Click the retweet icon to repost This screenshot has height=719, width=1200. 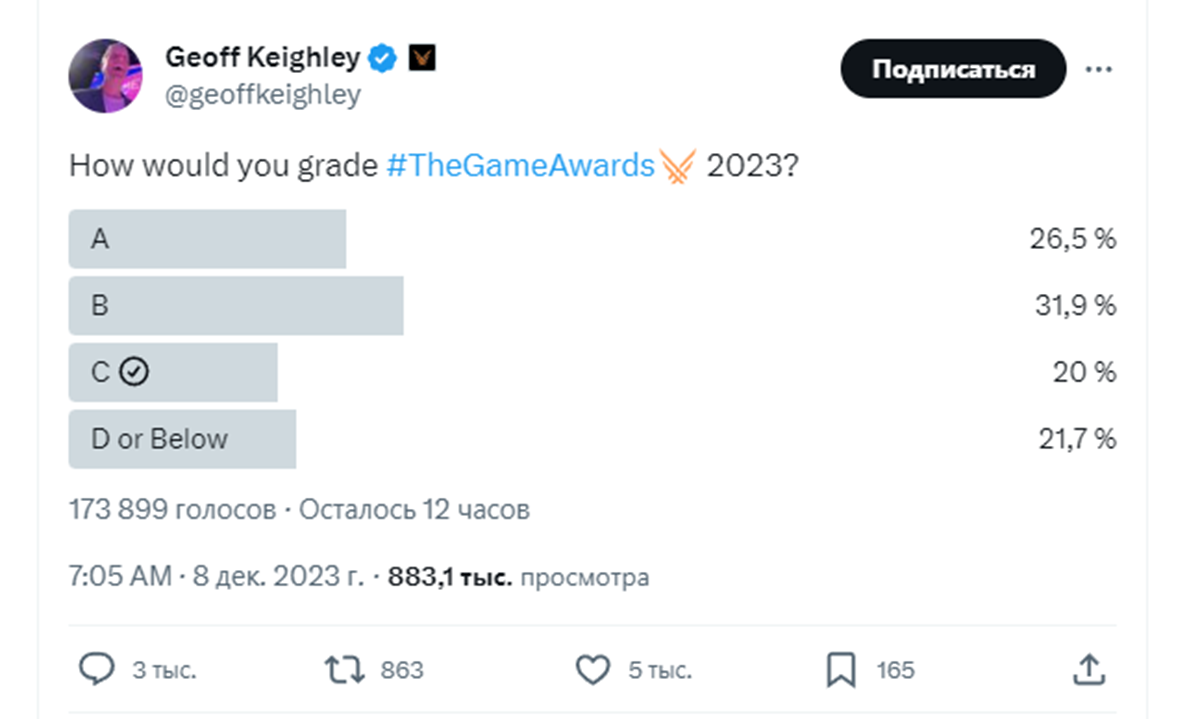(x=342, y=669)
